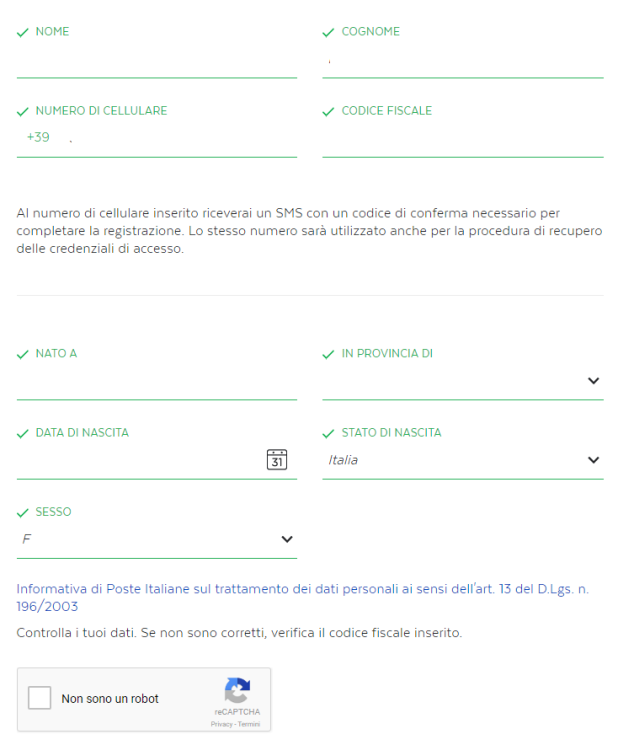Expand the IN PROVINCIA DI dropdown
This screenshot has height=745, width=618.
463,381
